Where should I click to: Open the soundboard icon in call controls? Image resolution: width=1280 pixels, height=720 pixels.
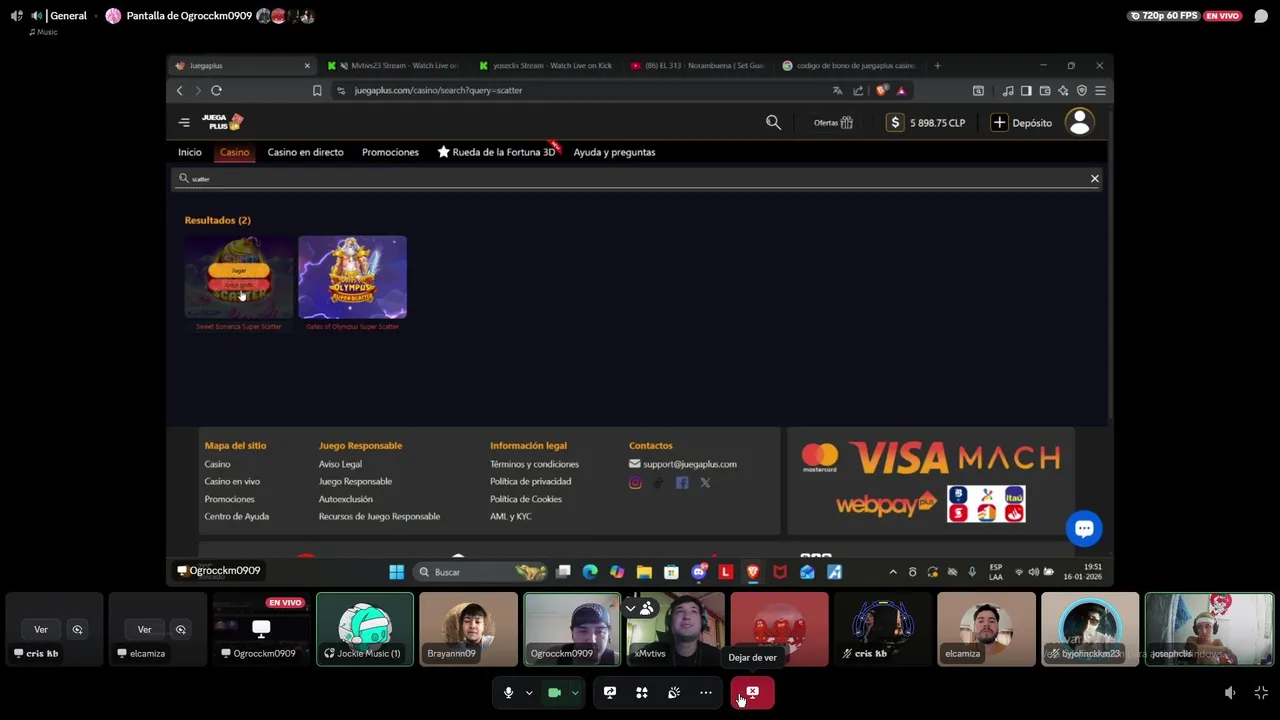point(674,692)
